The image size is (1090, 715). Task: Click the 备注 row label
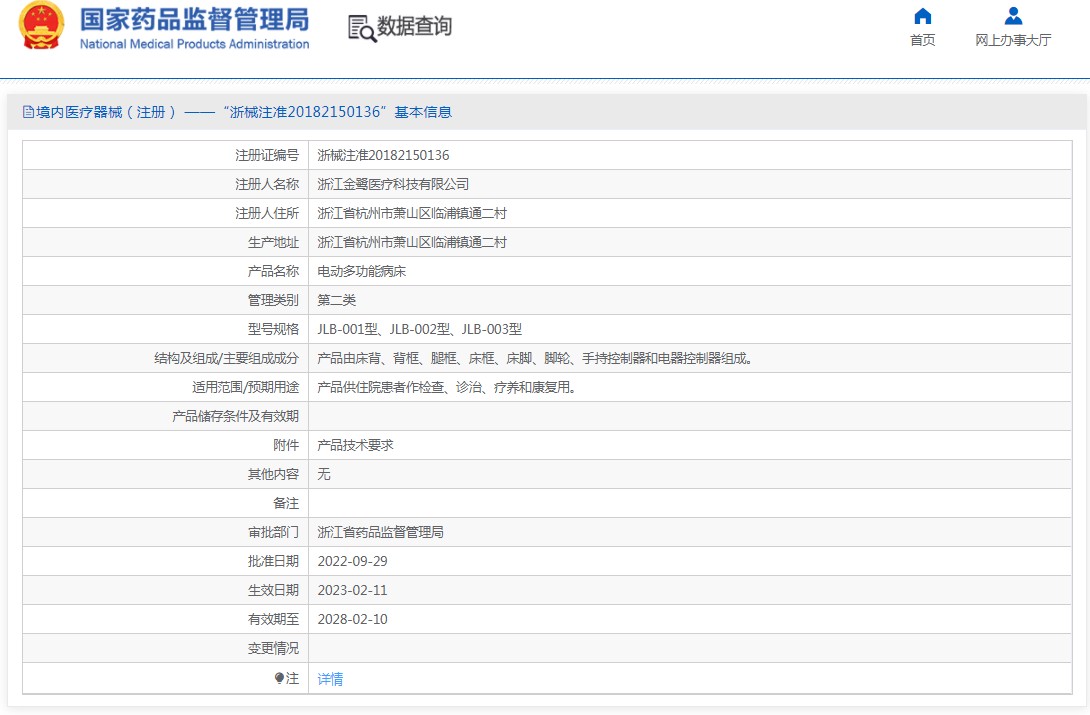[x=286, y=503]
